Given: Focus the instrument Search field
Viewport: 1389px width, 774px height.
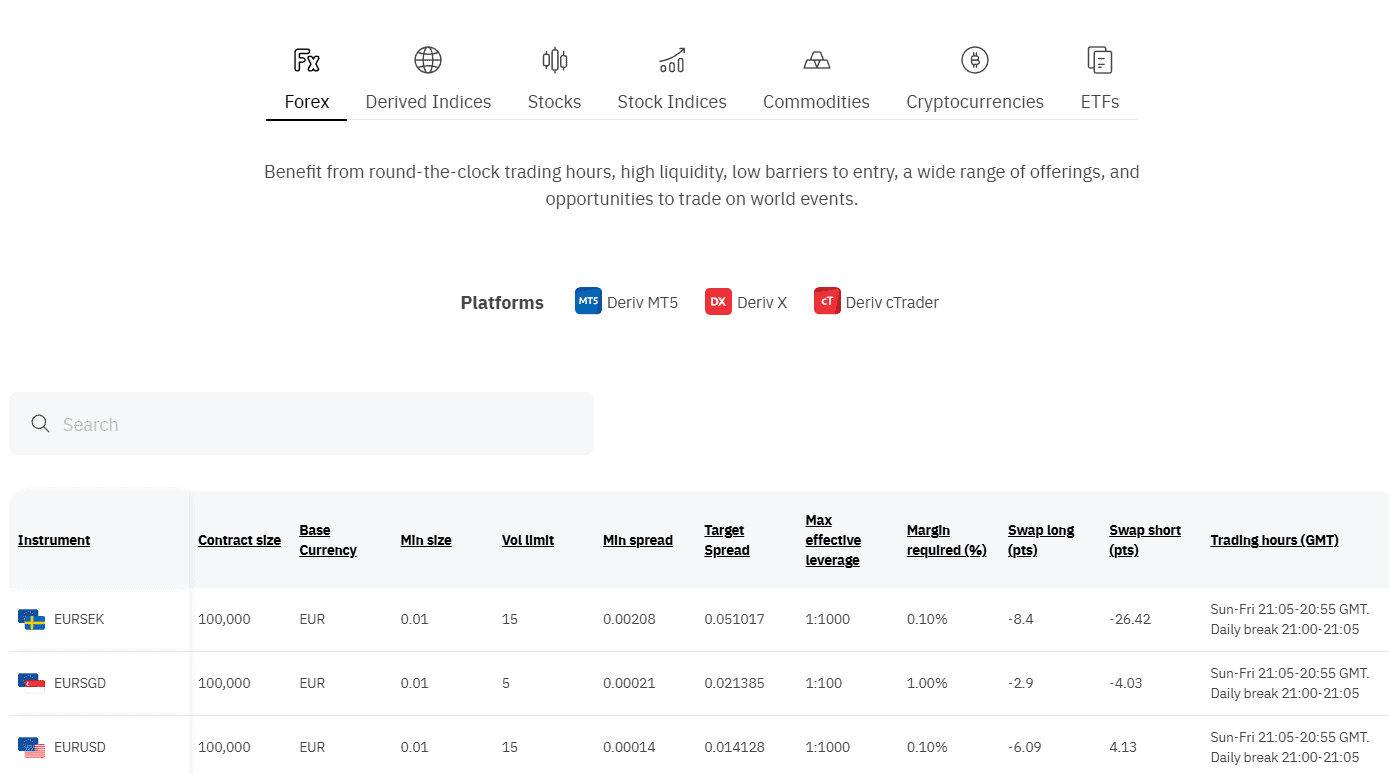Looking at the screenshot, I should coord(320,424).
